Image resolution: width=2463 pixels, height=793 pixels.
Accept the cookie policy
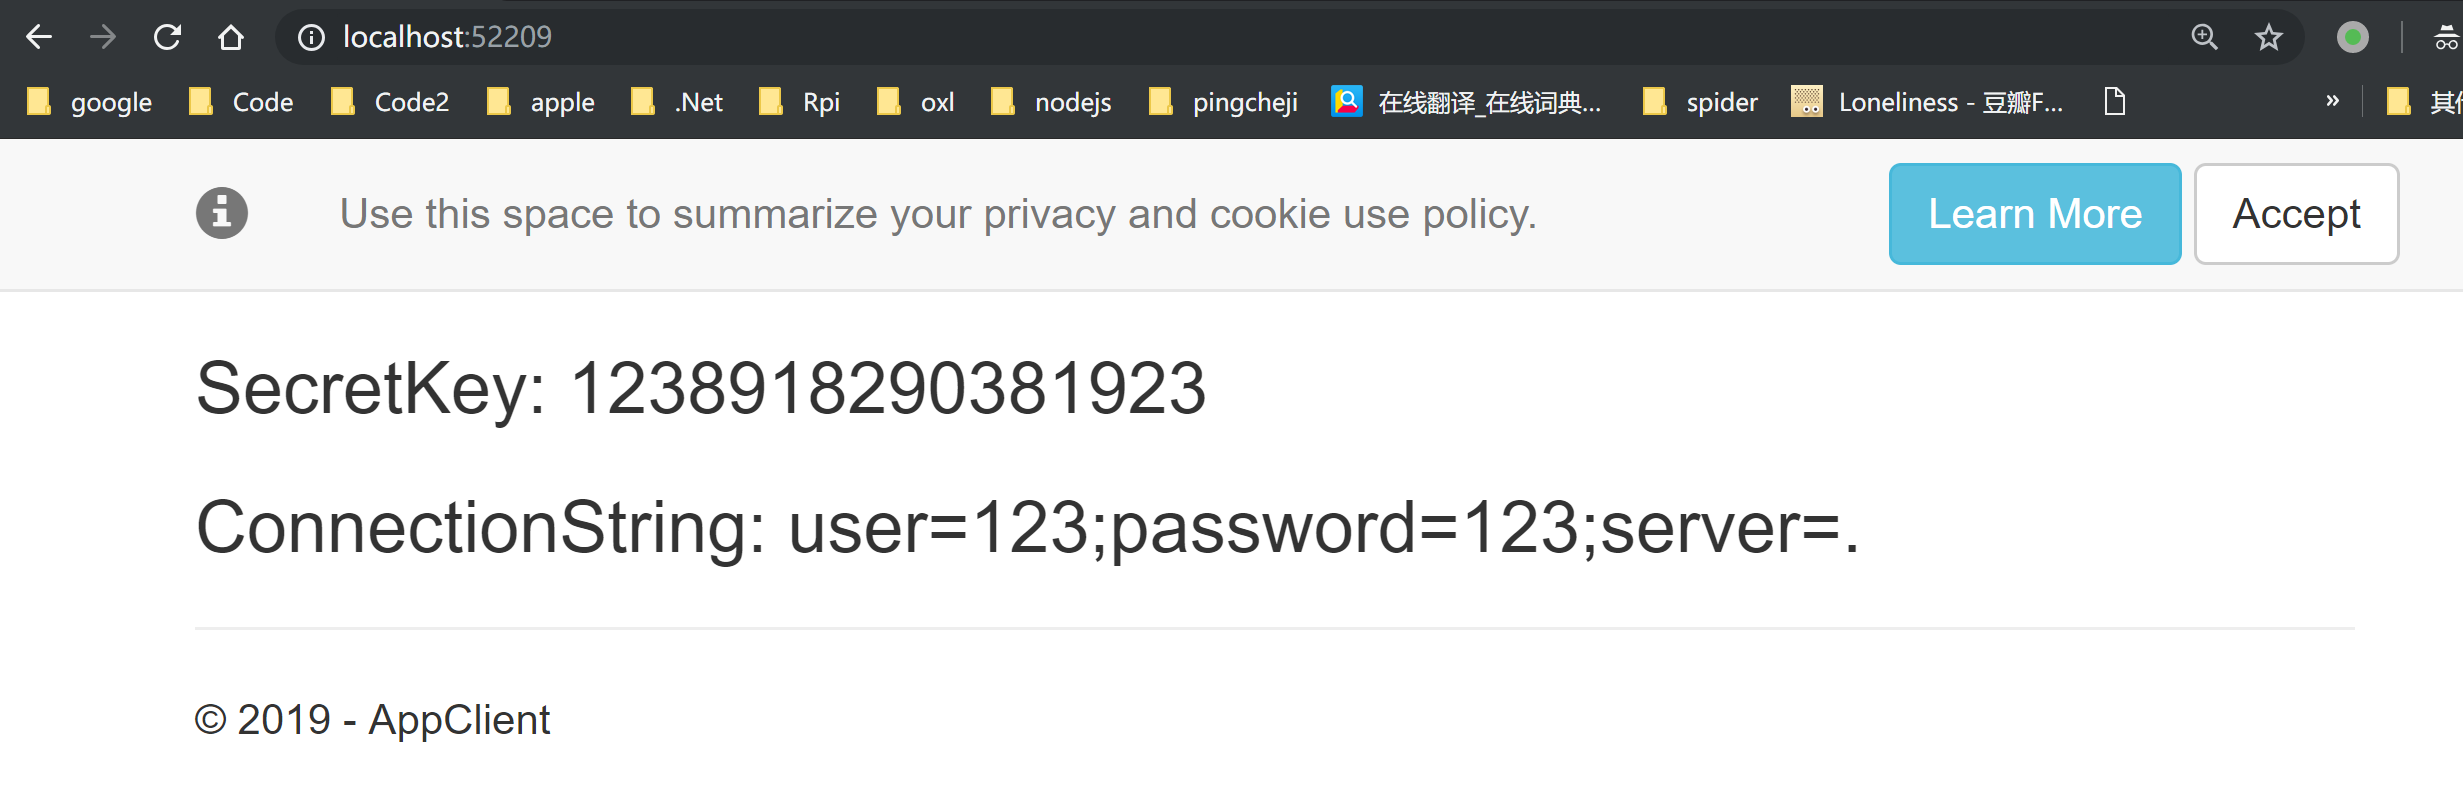(x=2296, y=214)
